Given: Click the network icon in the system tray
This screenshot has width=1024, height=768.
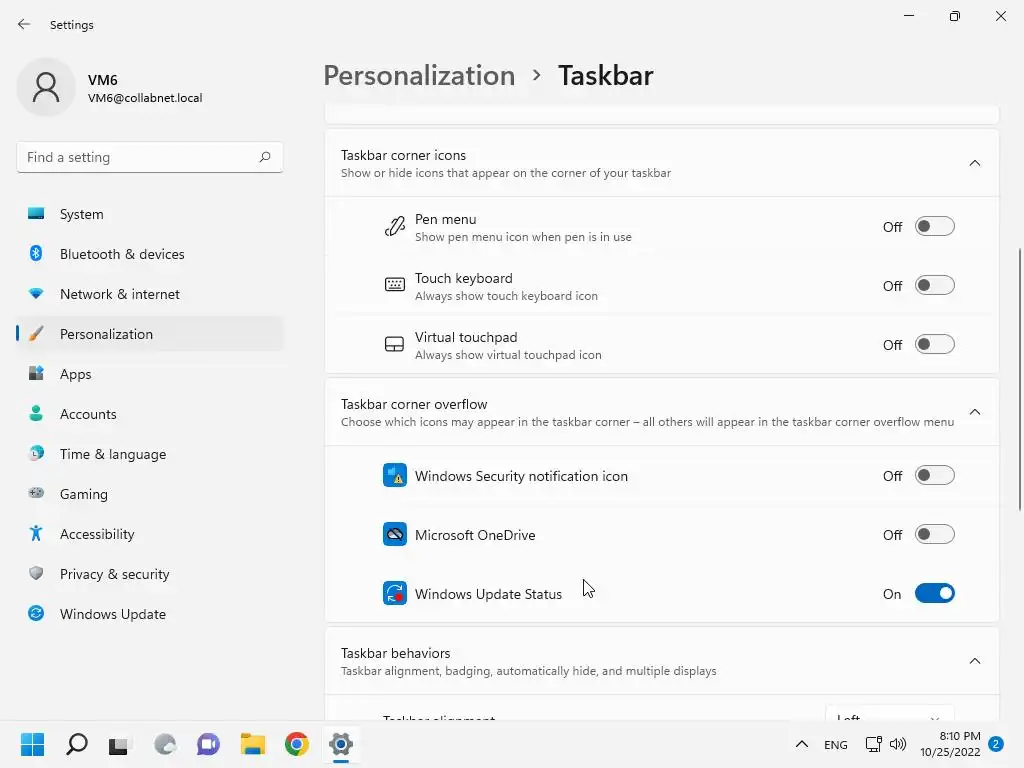Looking at the screenshot, I should tap(872, 744).
